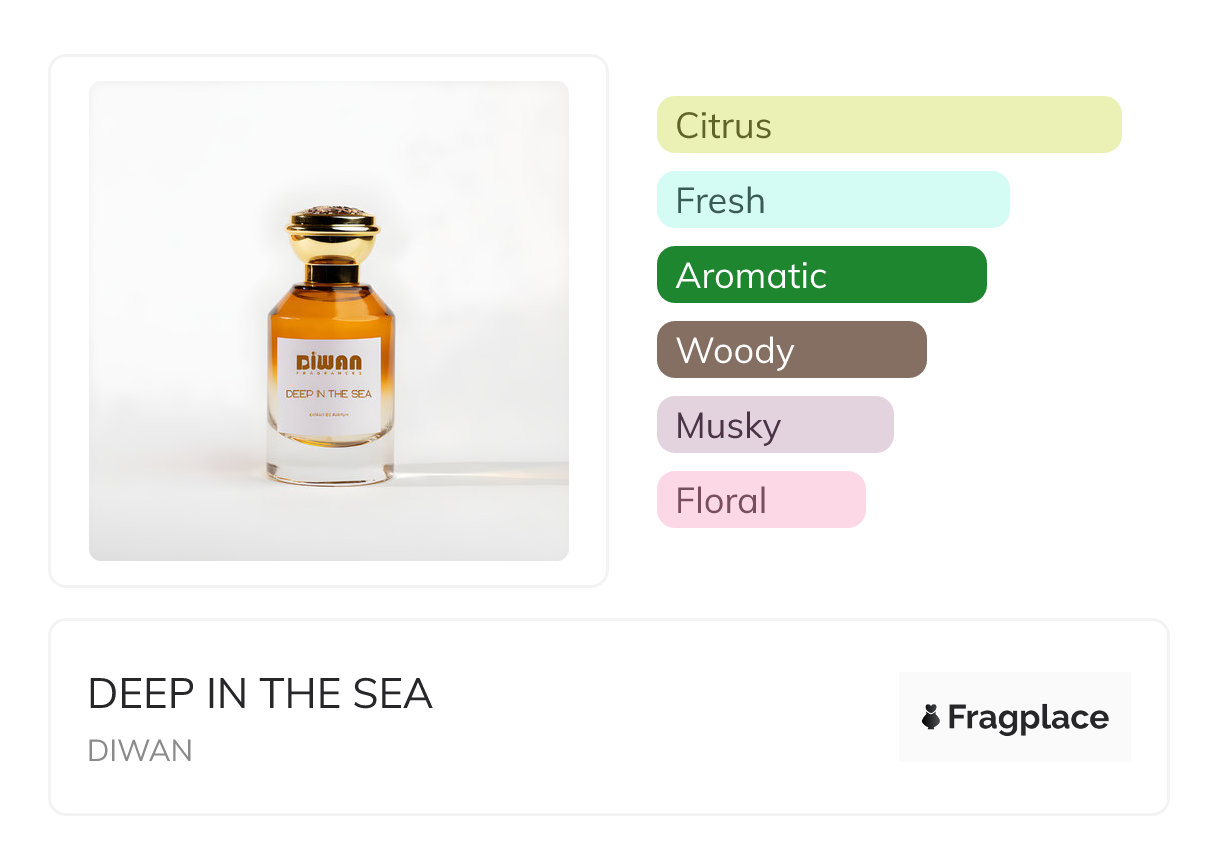Click 'DEEP IN THE SEA' text on bottle
This screenshot has height=864, width=1218.
pyautogui.click(x=328, y=394)
